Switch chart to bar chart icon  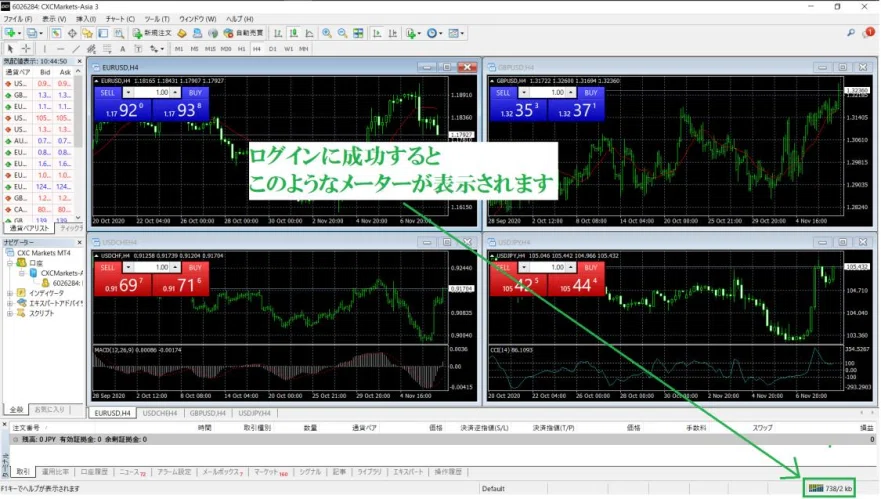point(278,33)
